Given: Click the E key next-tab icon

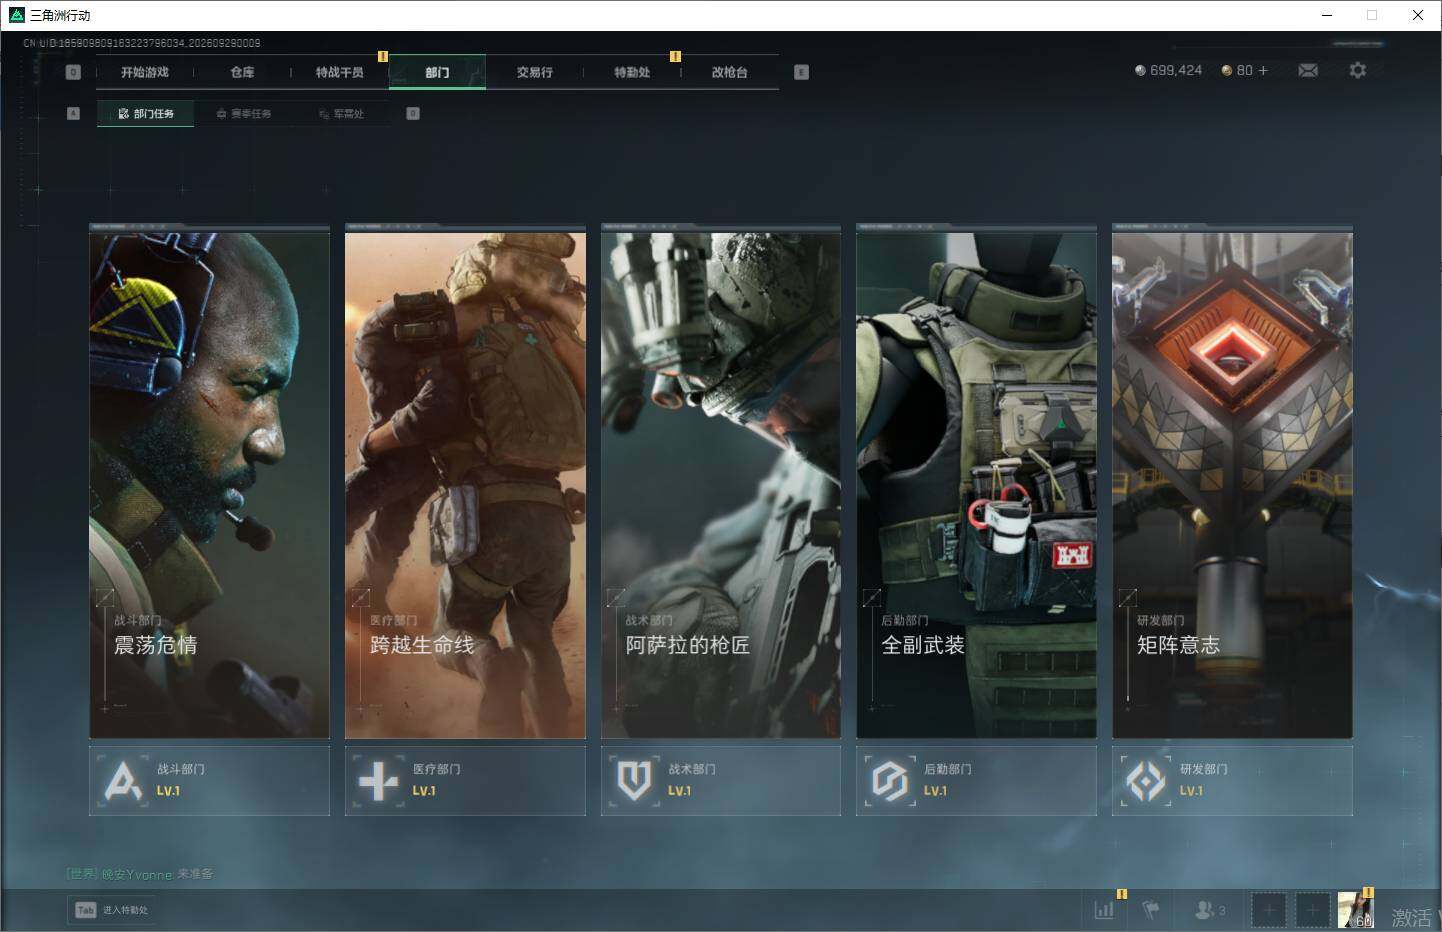Looking at the screenshot, I should click(801, 72).
